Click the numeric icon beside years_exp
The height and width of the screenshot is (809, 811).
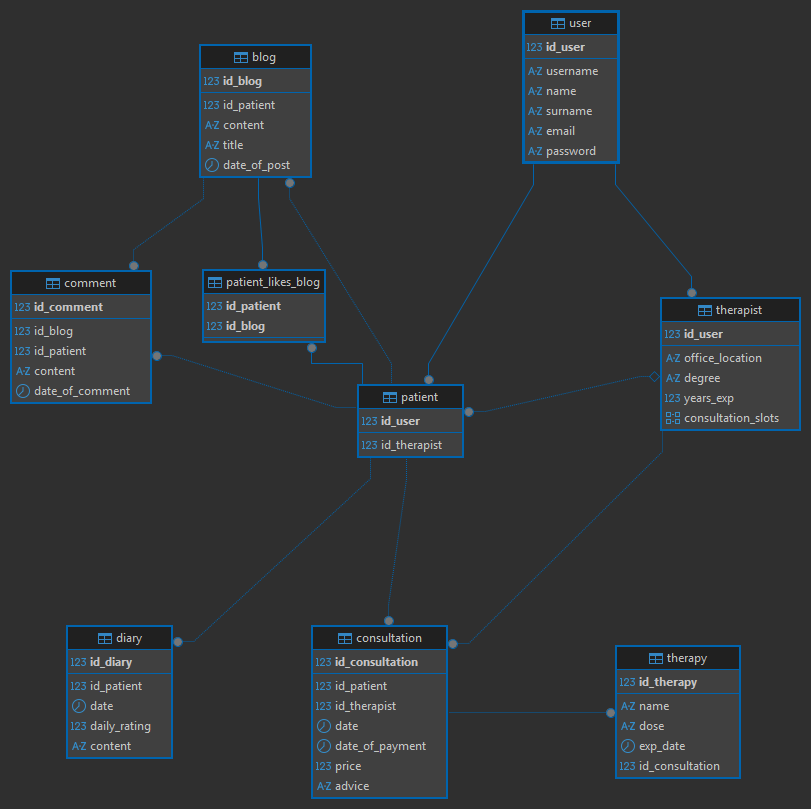[672, 398]
